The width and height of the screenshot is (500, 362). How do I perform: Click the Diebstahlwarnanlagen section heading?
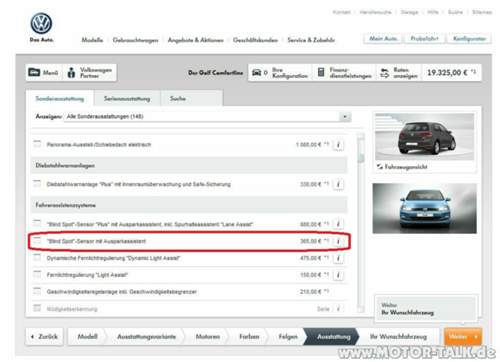pyautogui.click(x=65, y=165)
